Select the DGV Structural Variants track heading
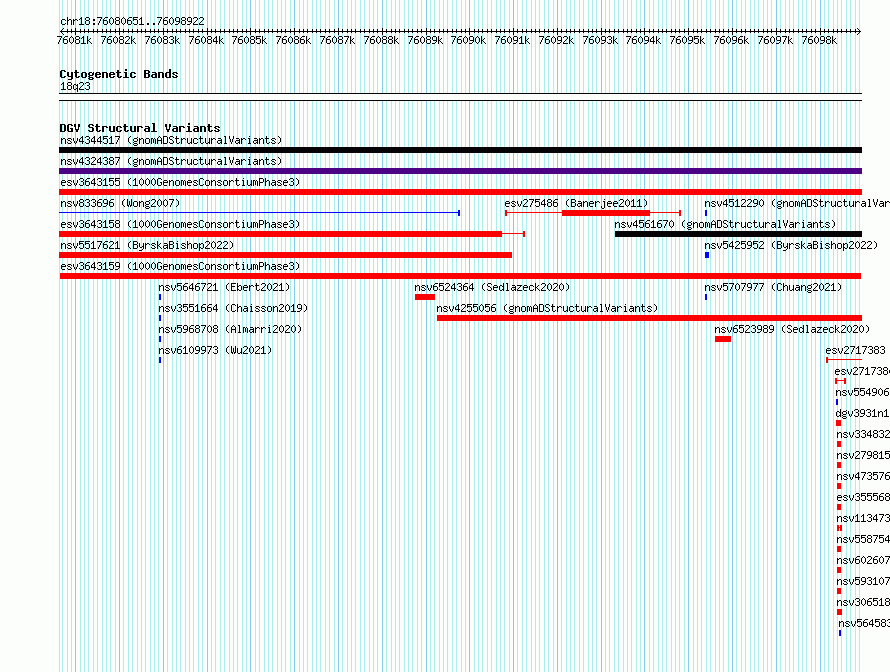This screenshot has height=672, width=890. tap(140, 128)
